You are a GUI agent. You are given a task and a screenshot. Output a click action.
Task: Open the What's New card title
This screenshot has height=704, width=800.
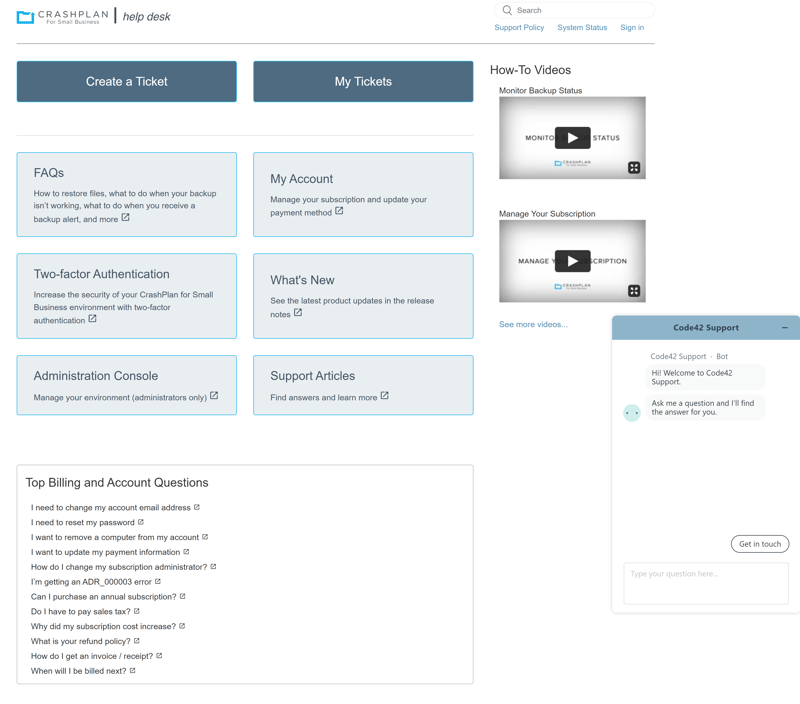coord(303,280)
